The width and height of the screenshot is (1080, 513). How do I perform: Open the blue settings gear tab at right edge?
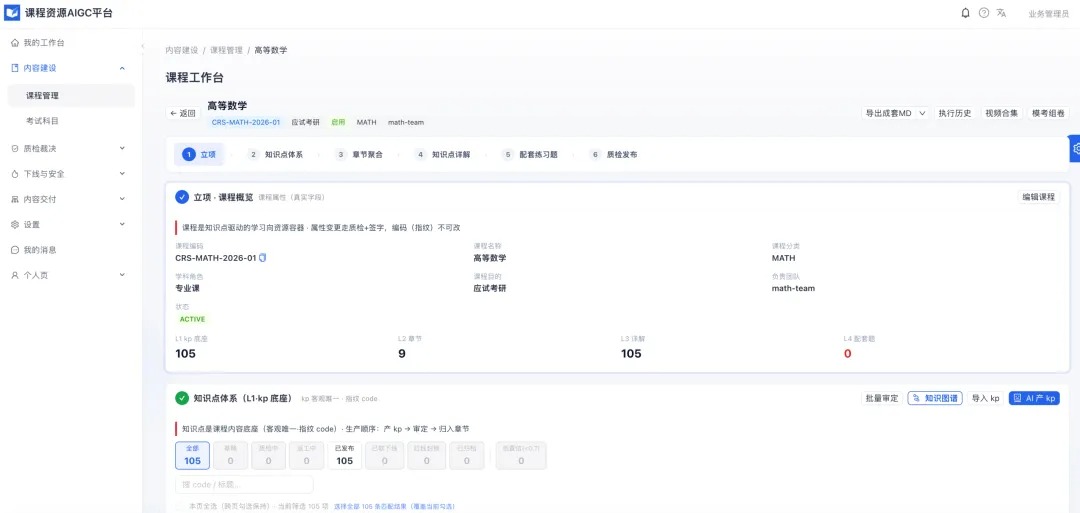pos(1075,148)
